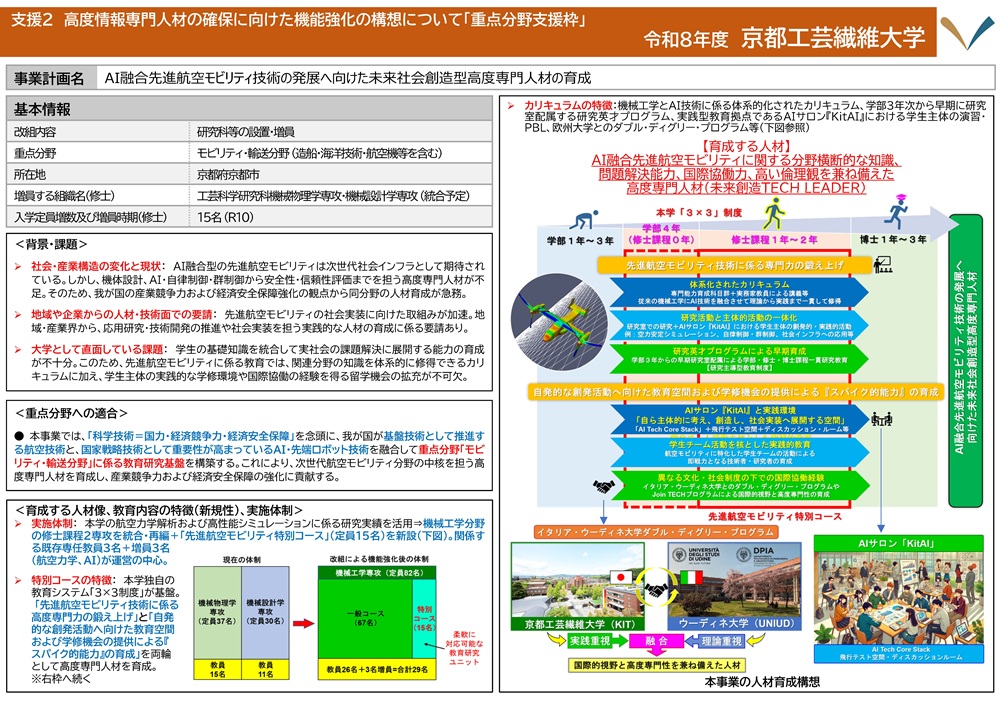Click the 体系化されたカリキュラム blue arrow
The width and height of the screenshot is (1000, 706).
pos(739,292)
